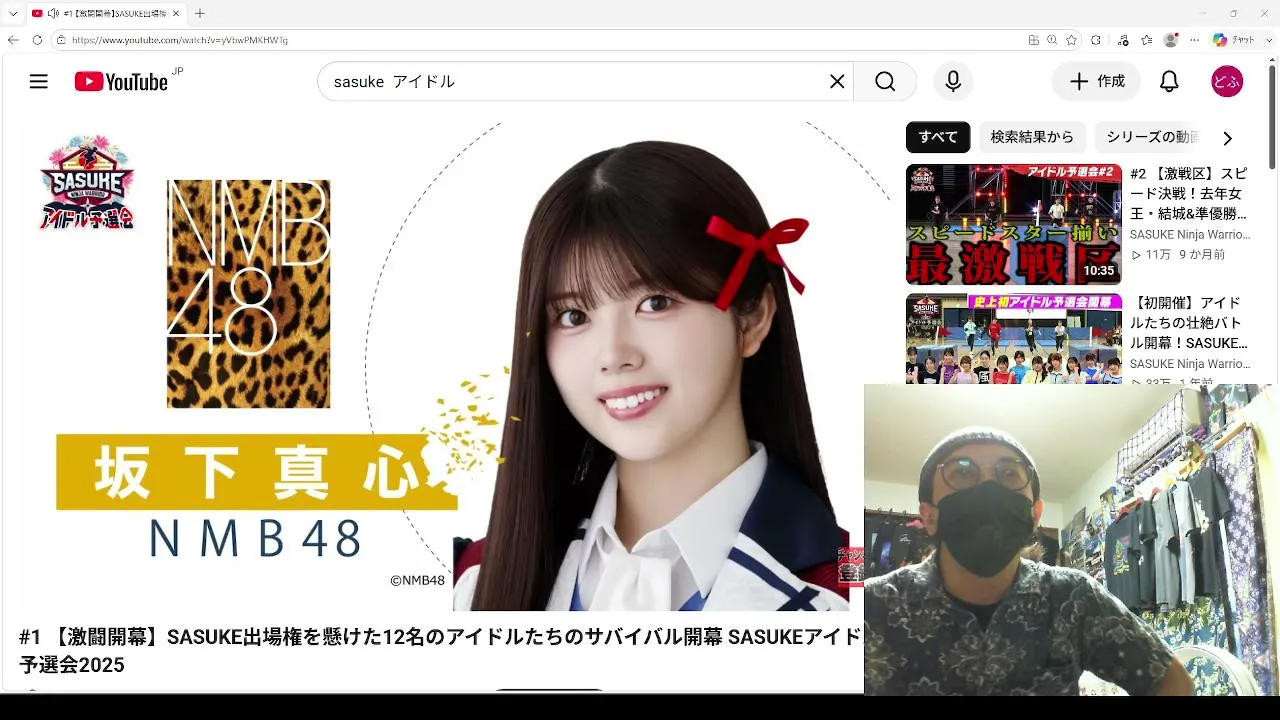Viewport: 1280px width, 720px height.
Task: Select the シリーズの動画 filter chip
Action: tap(1151, 137)
